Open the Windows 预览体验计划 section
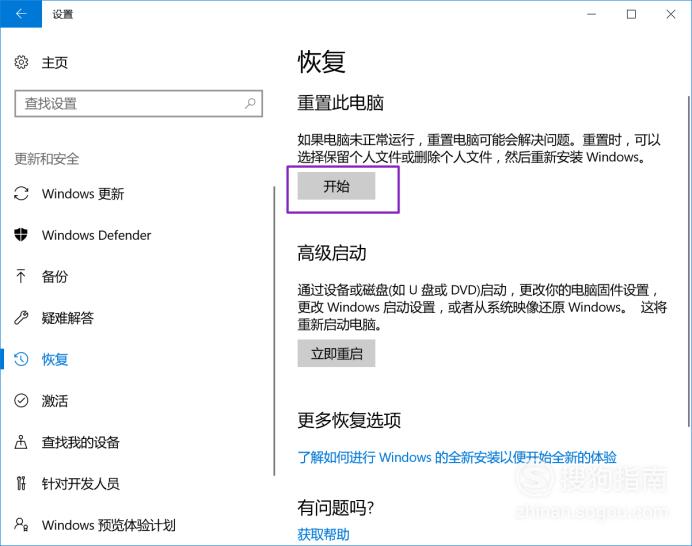 coord(109,525)
